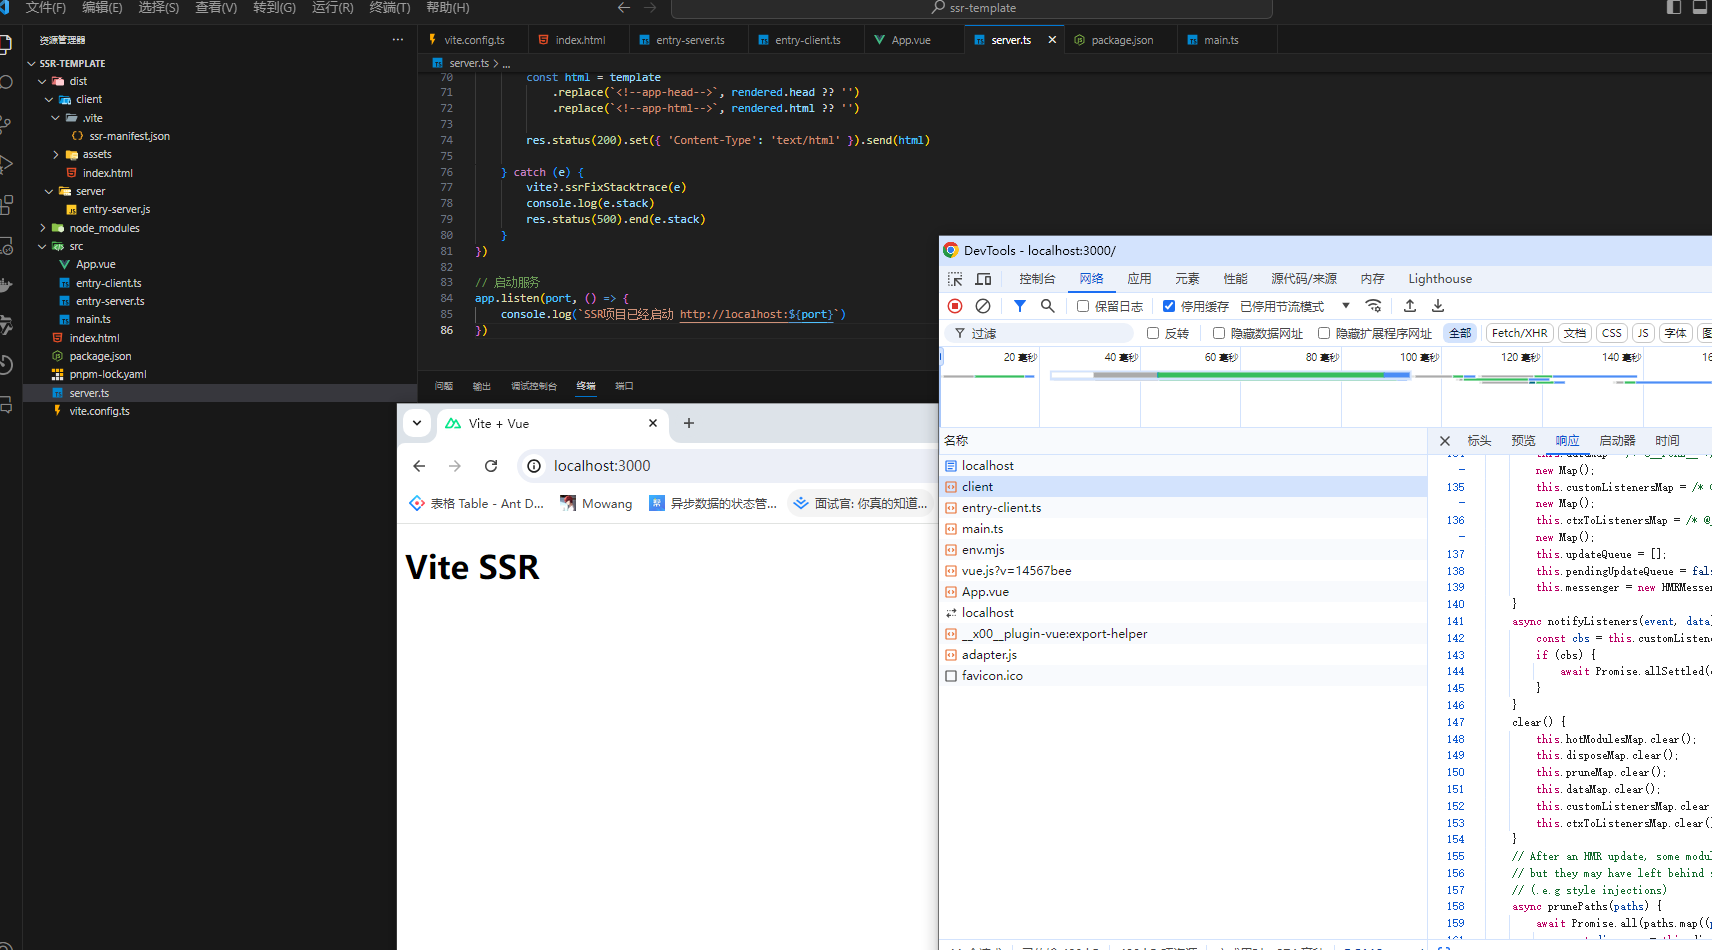The width and height of the screenshot is (1712, 950).
Task: Open the Docker view in the activity bar
Action: coord(6,286)
